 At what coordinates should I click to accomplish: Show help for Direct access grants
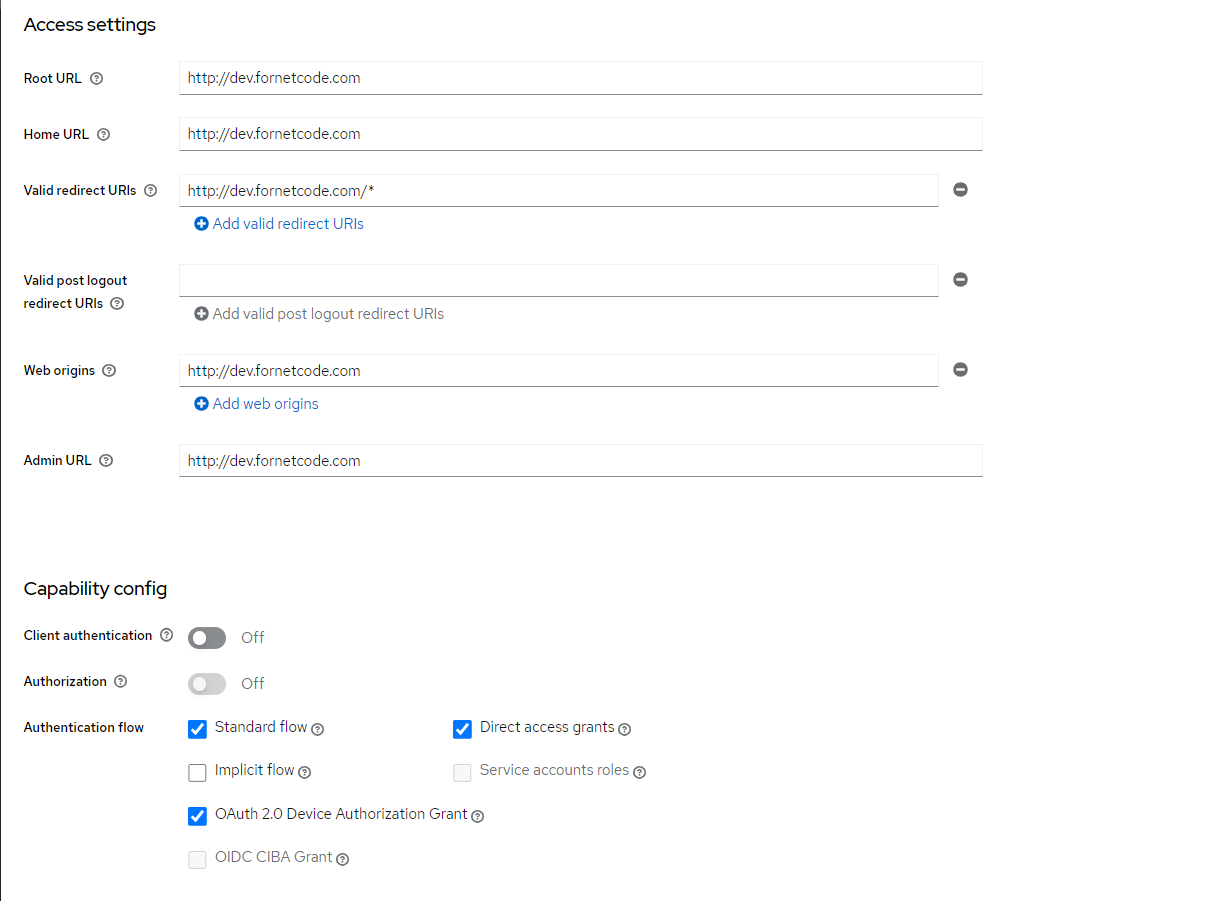pyautogui.click(x=625, y=729)
